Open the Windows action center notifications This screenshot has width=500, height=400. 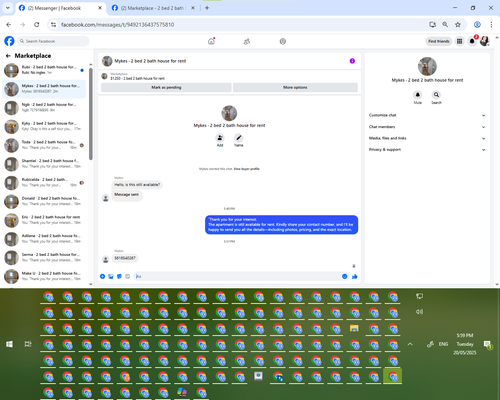[487, 344]
